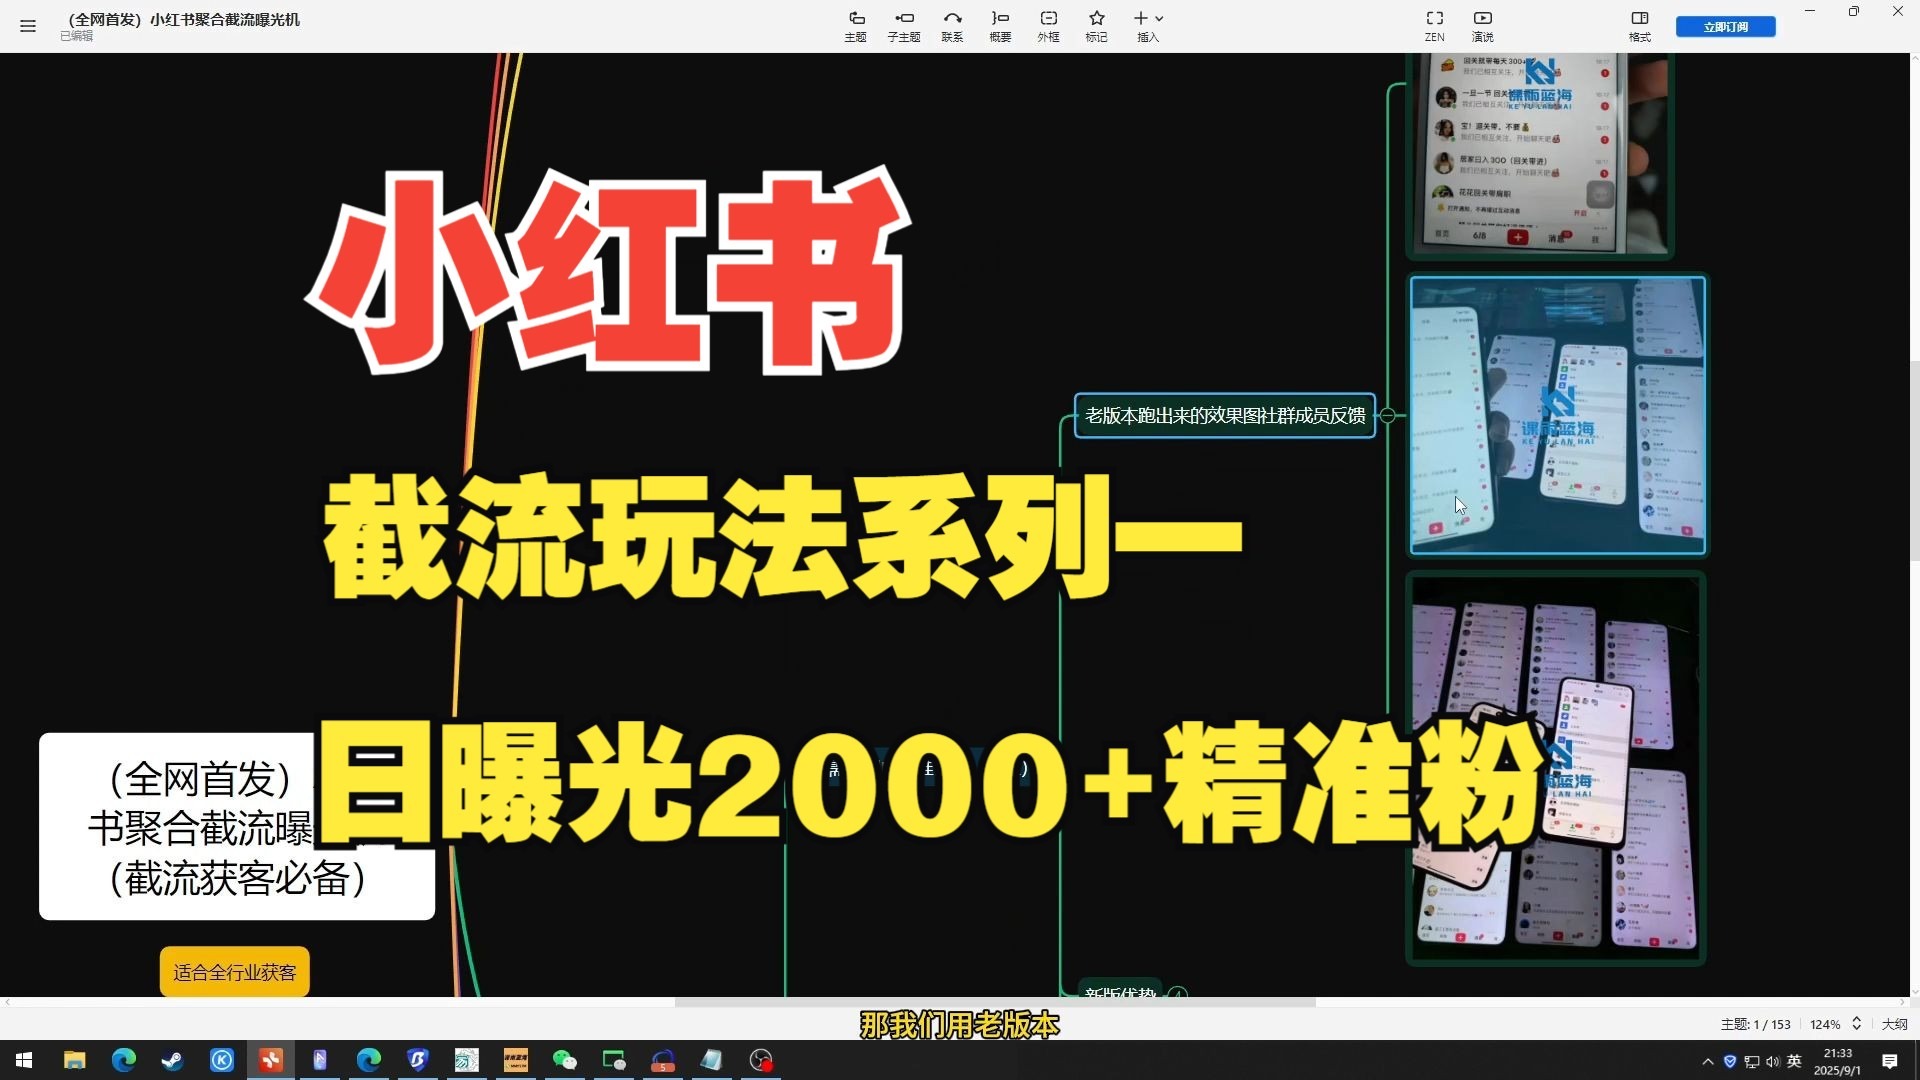Open the Windows Start menu
1920x1080 pixels.
24,1060
